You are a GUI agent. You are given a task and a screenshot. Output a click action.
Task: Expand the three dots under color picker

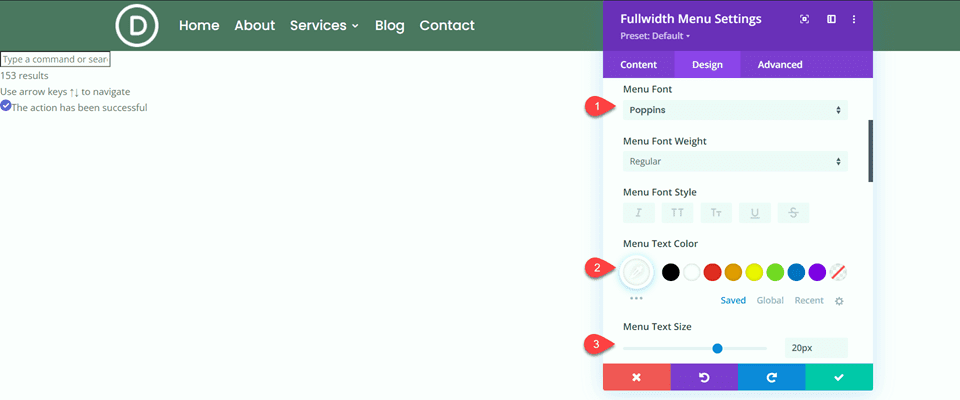coord(636,298)
